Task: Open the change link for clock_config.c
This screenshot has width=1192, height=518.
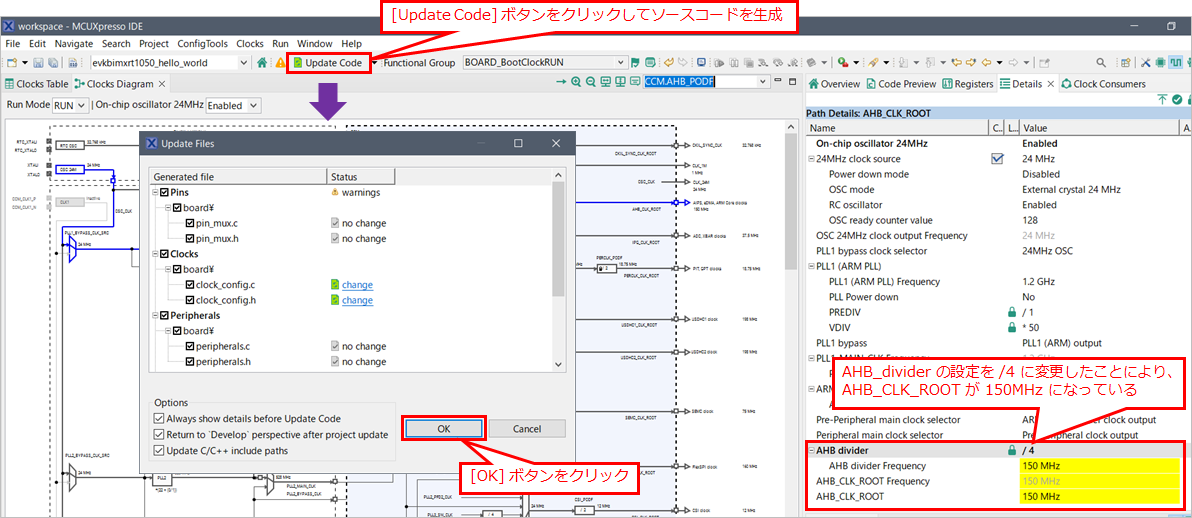Action: click(357, 285)
